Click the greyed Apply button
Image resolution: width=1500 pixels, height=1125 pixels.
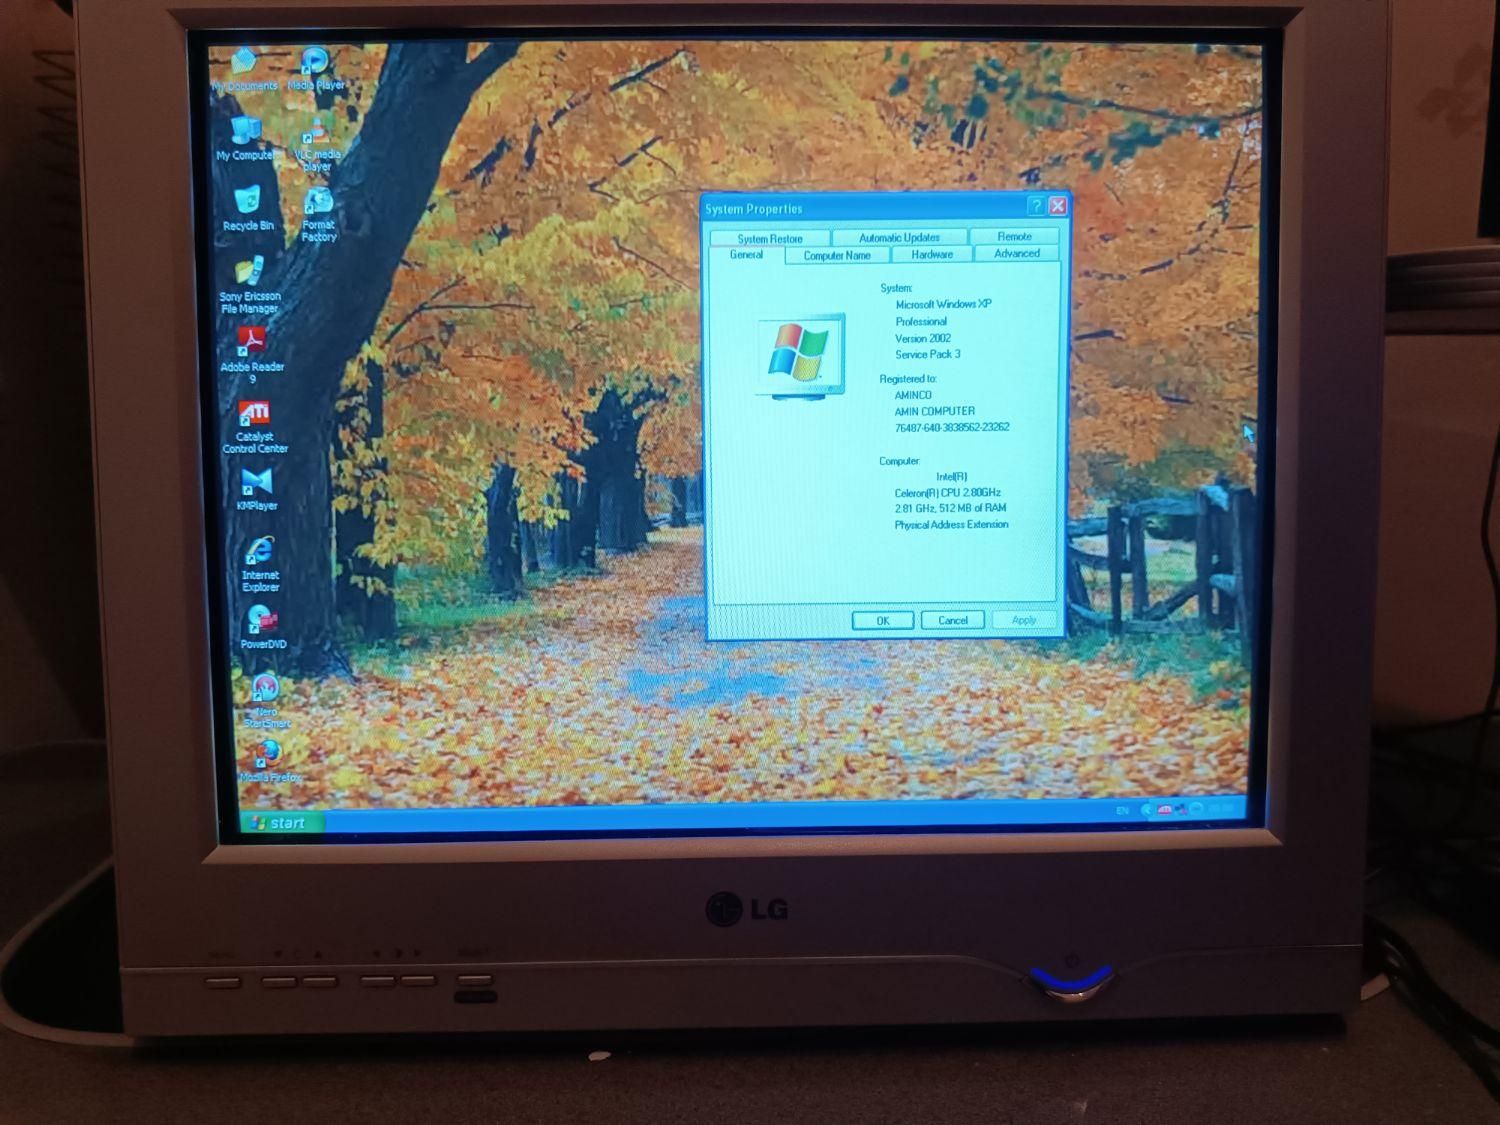pyautogui.click(x=1024, y=620)
